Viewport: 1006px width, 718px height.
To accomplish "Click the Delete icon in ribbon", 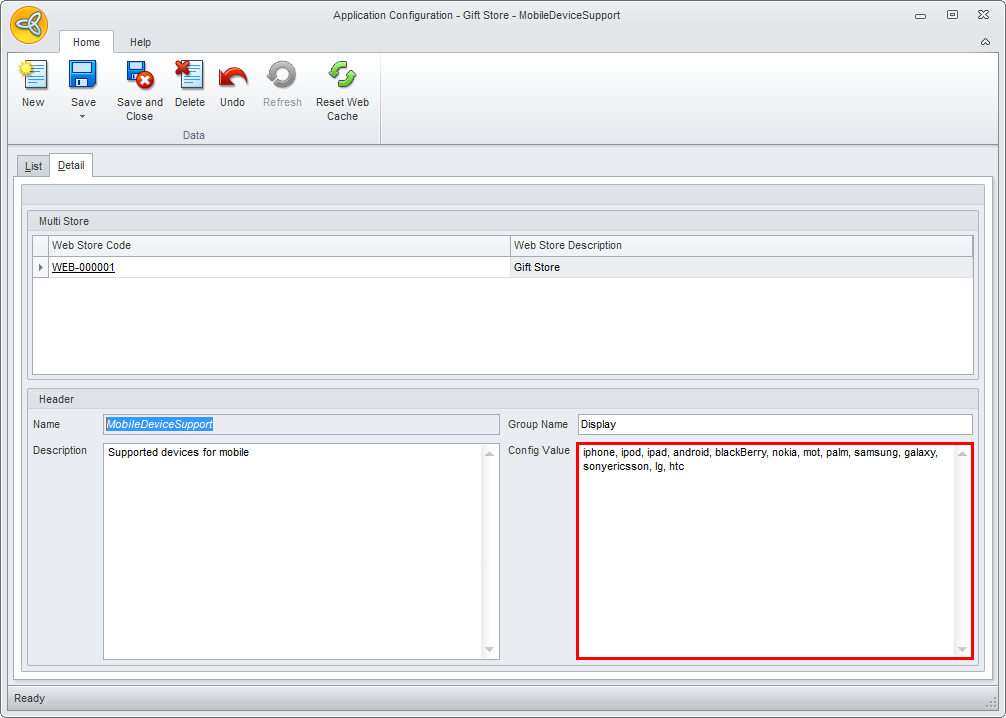I will coord(189,76).
